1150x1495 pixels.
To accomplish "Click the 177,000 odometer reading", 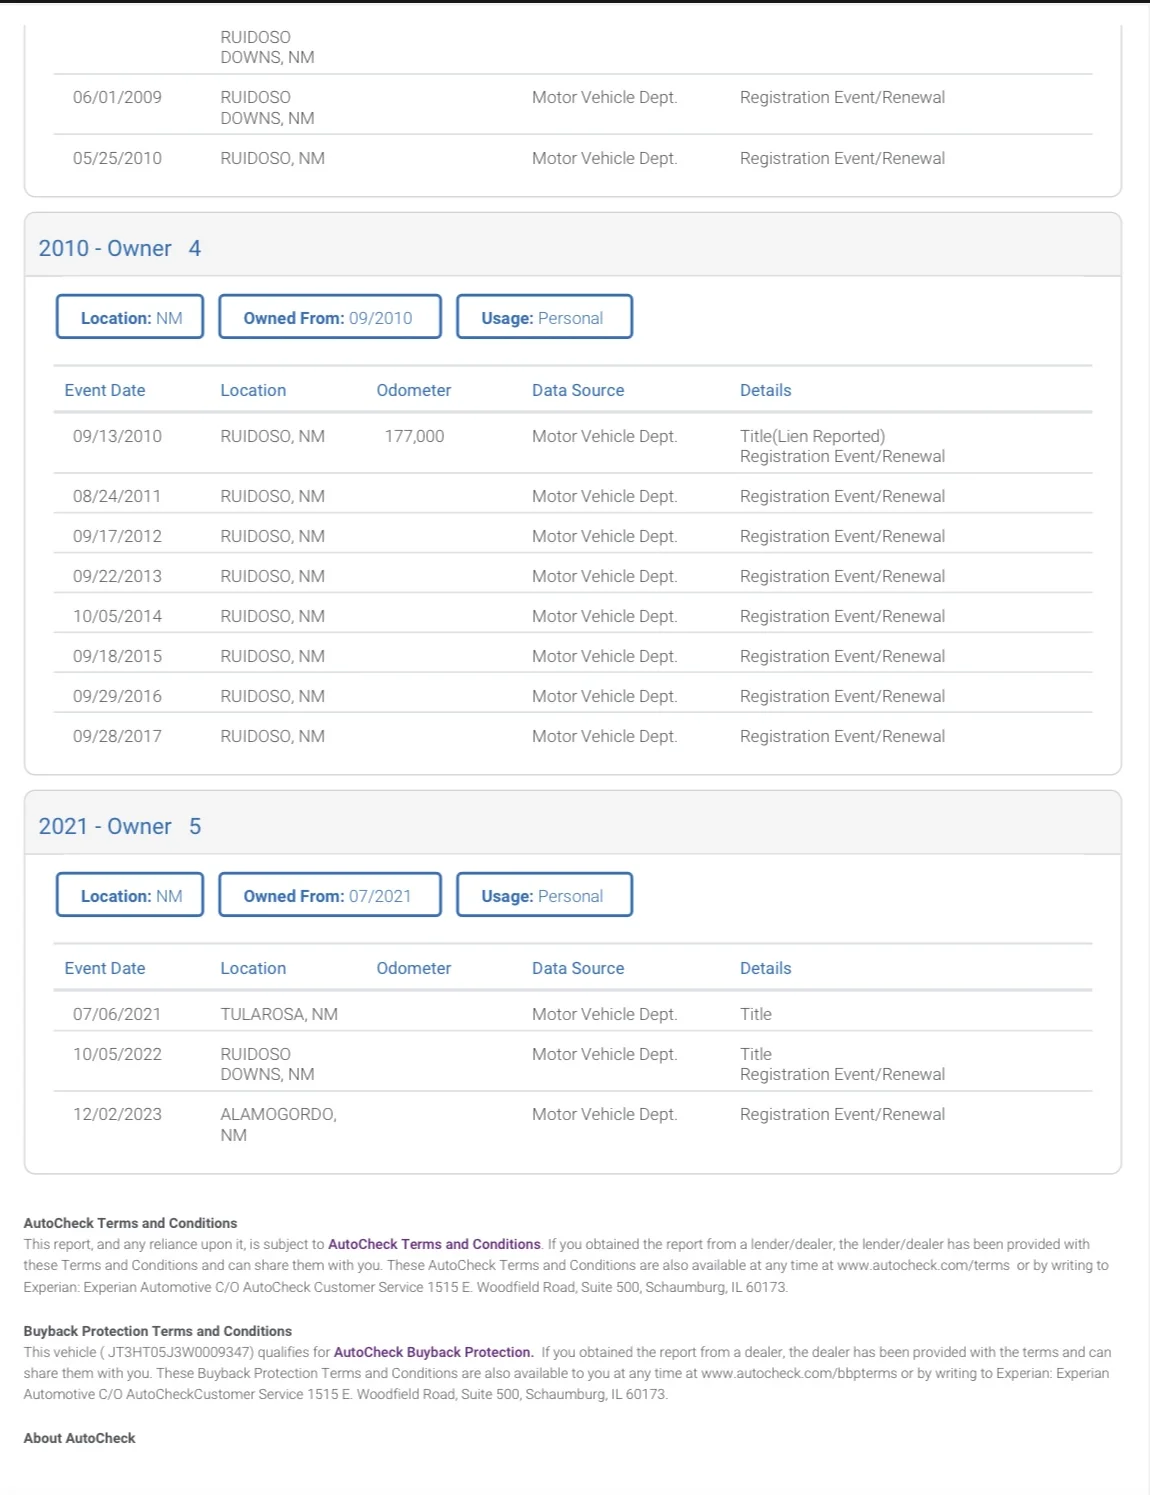I will (414, 436).
